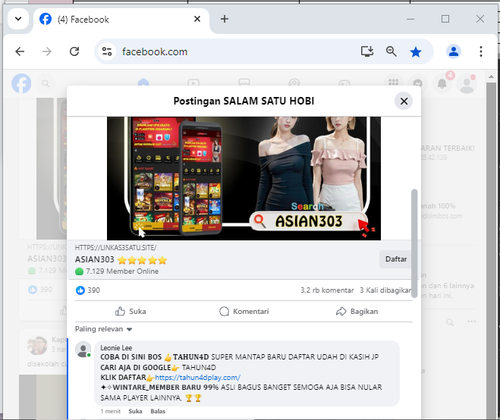Click the 1 menit comment timestamp
The image size is (500, 420).
point(111,411)
